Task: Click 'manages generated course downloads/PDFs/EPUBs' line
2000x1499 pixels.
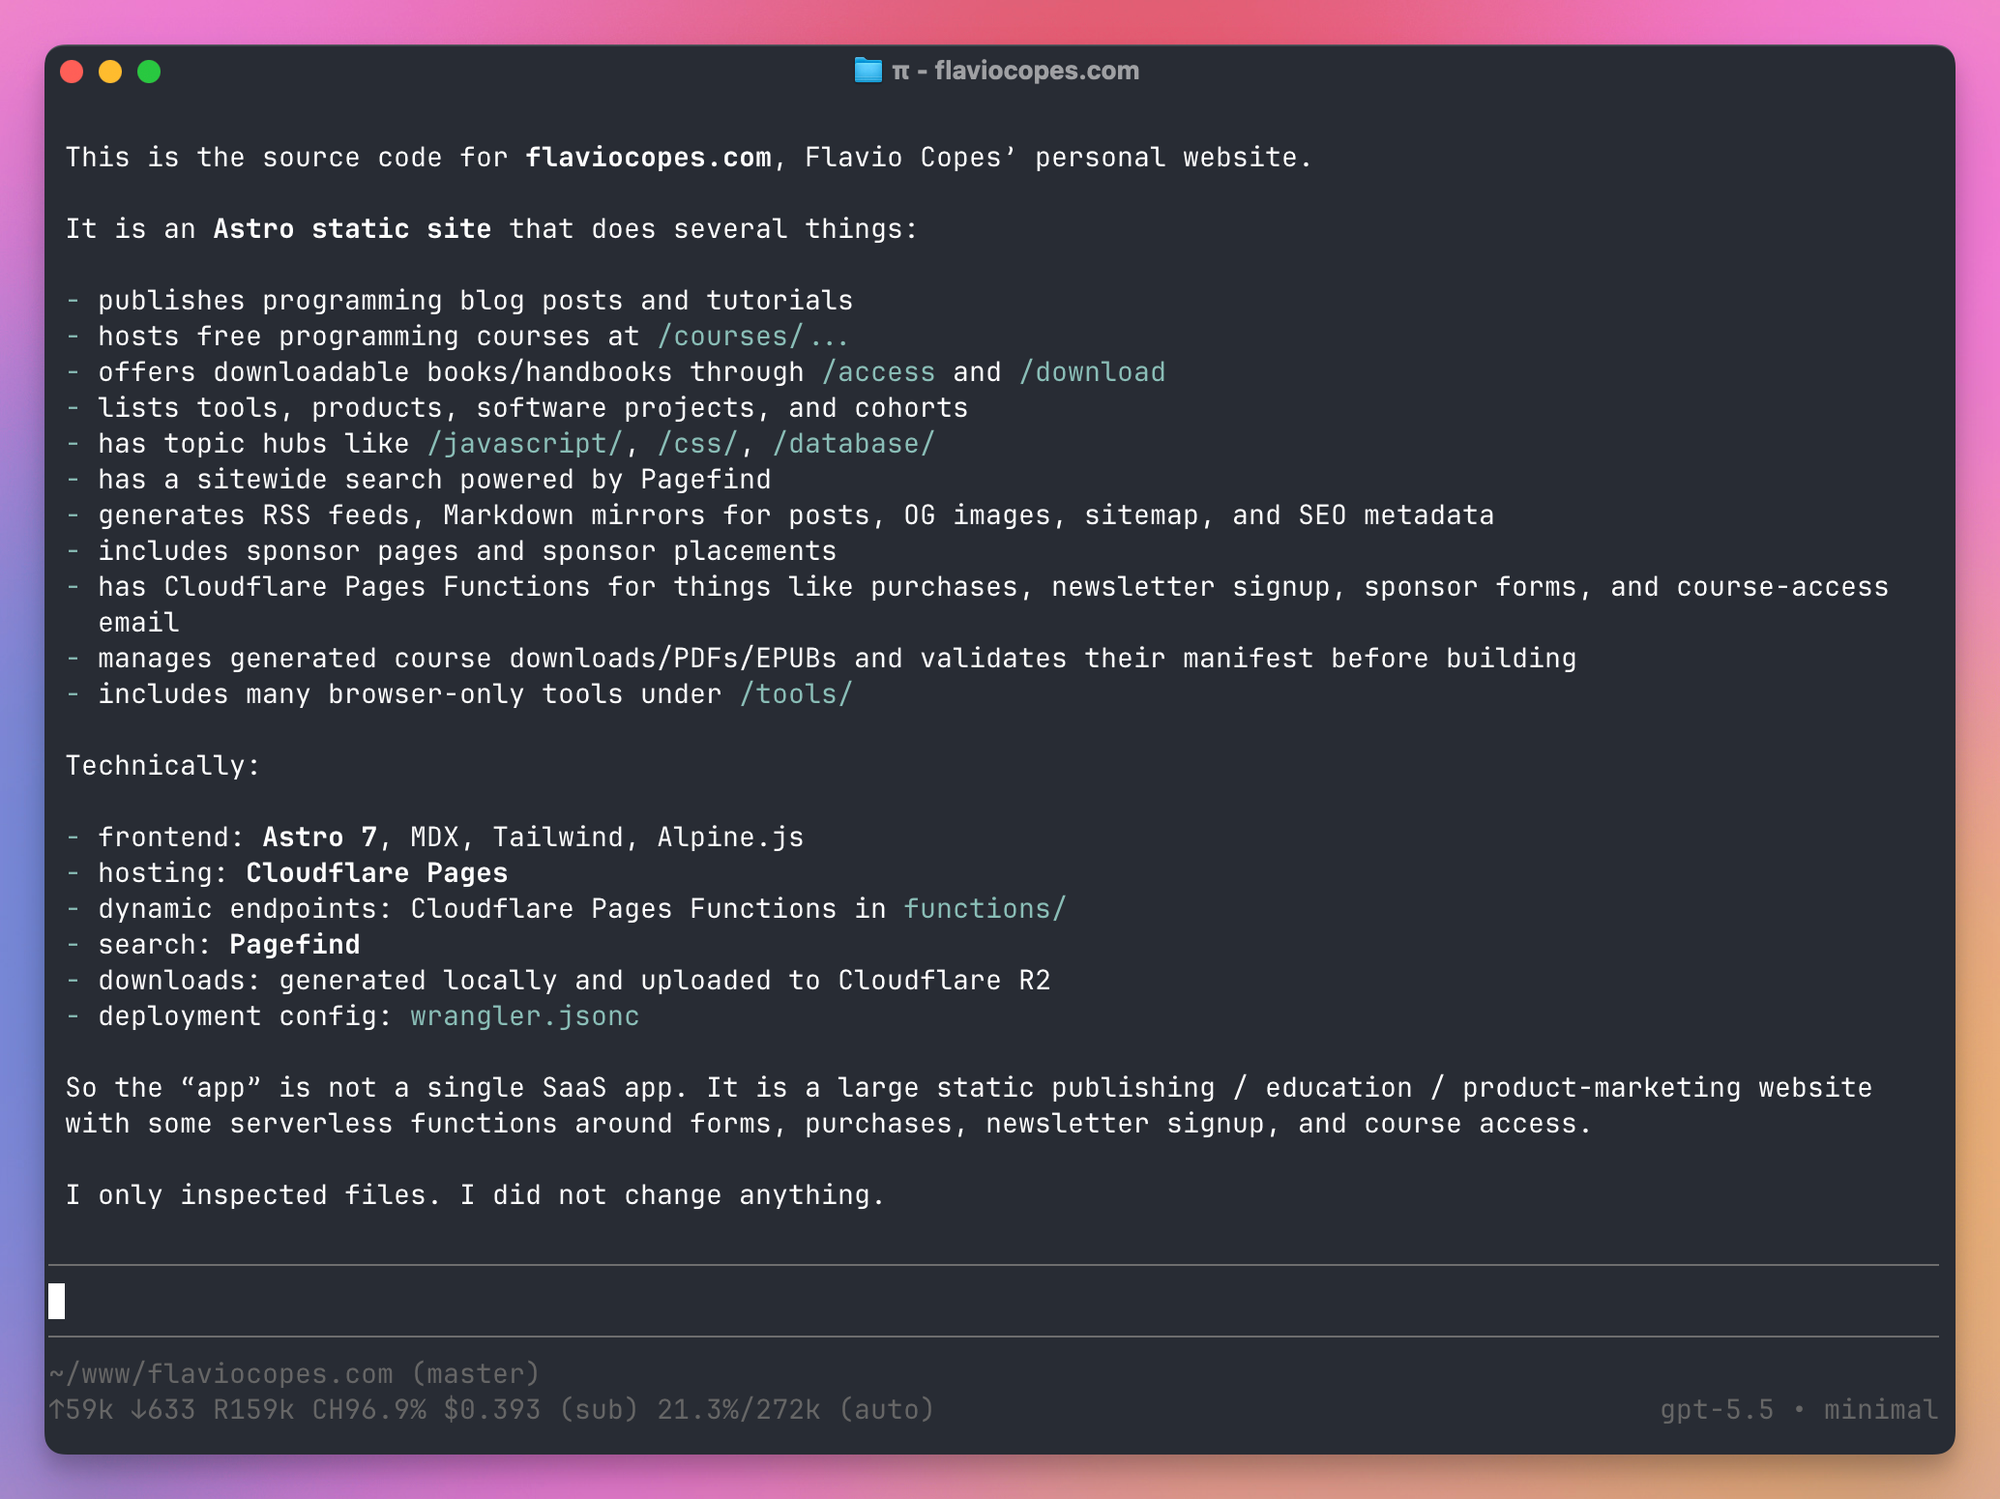Action: tap(838, 659)
